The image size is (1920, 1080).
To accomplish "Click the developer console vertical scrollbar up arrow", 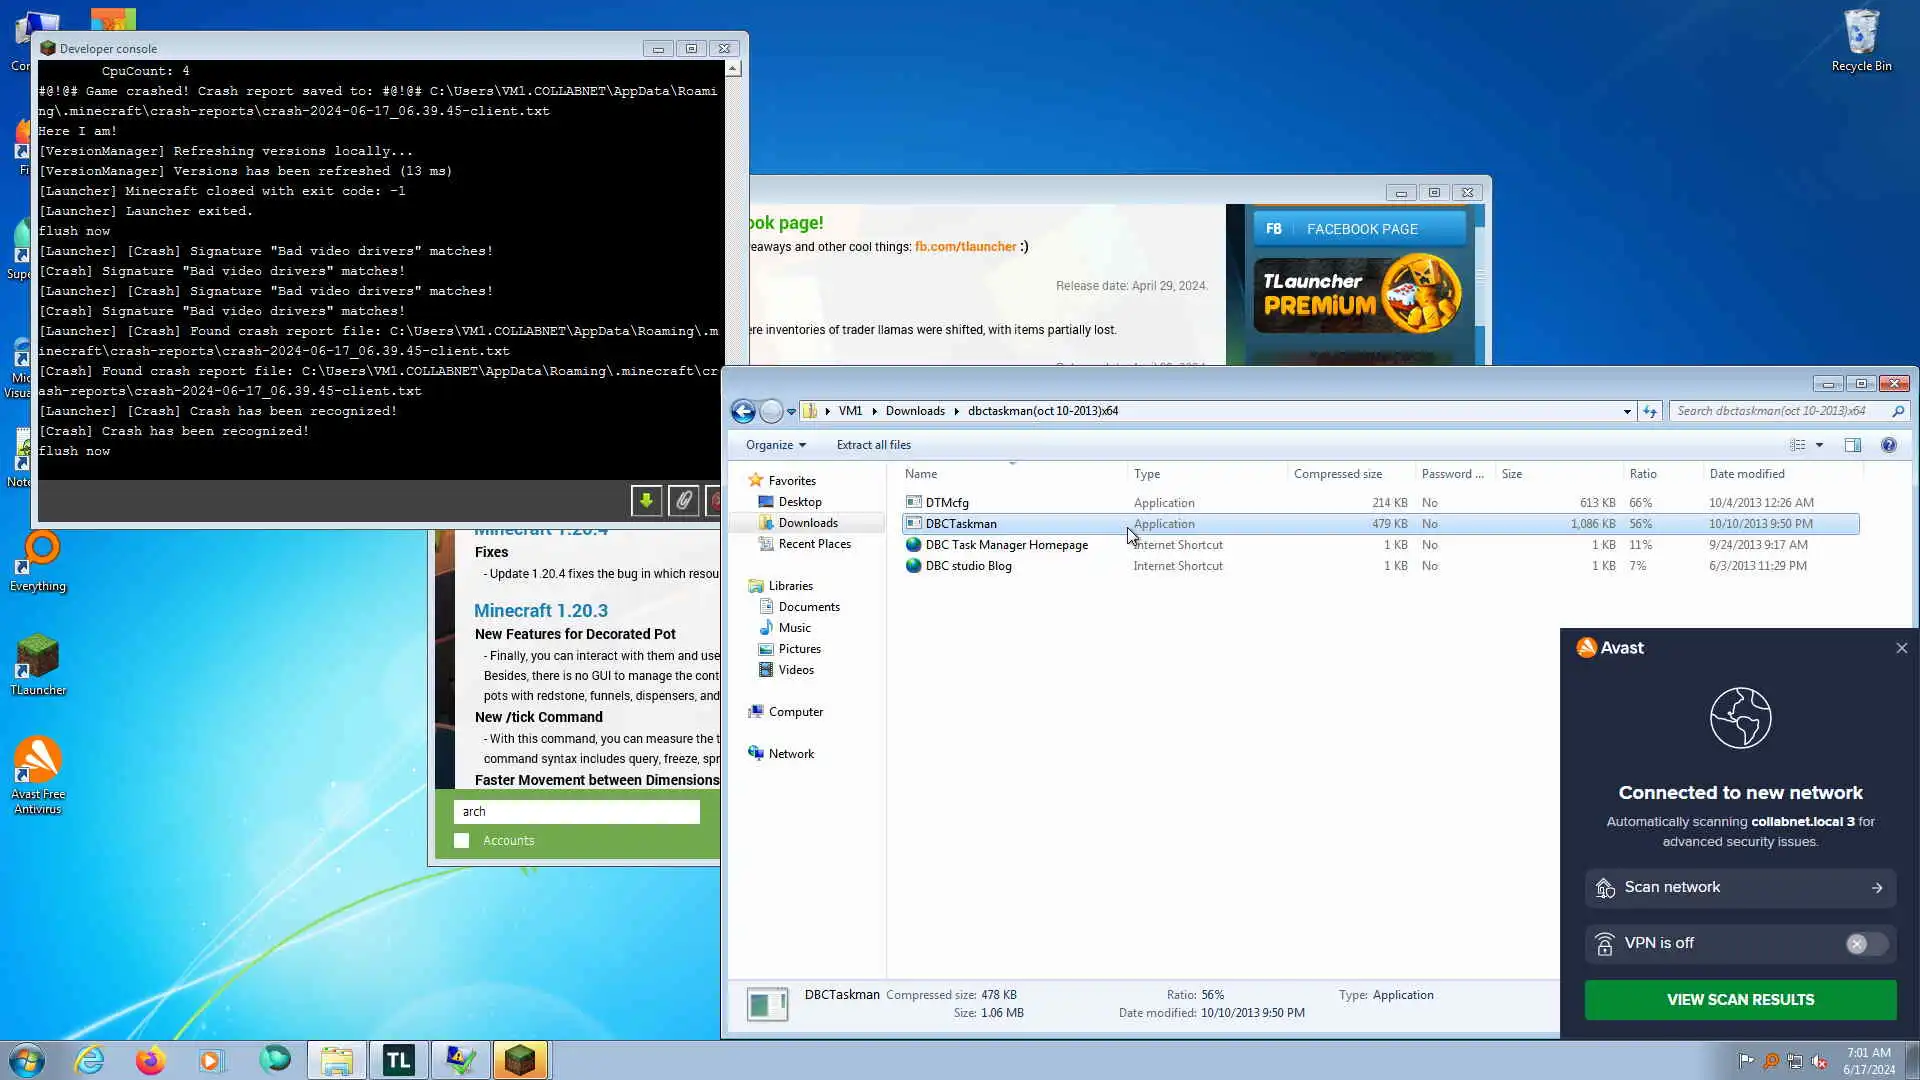I will coord(733,69).
